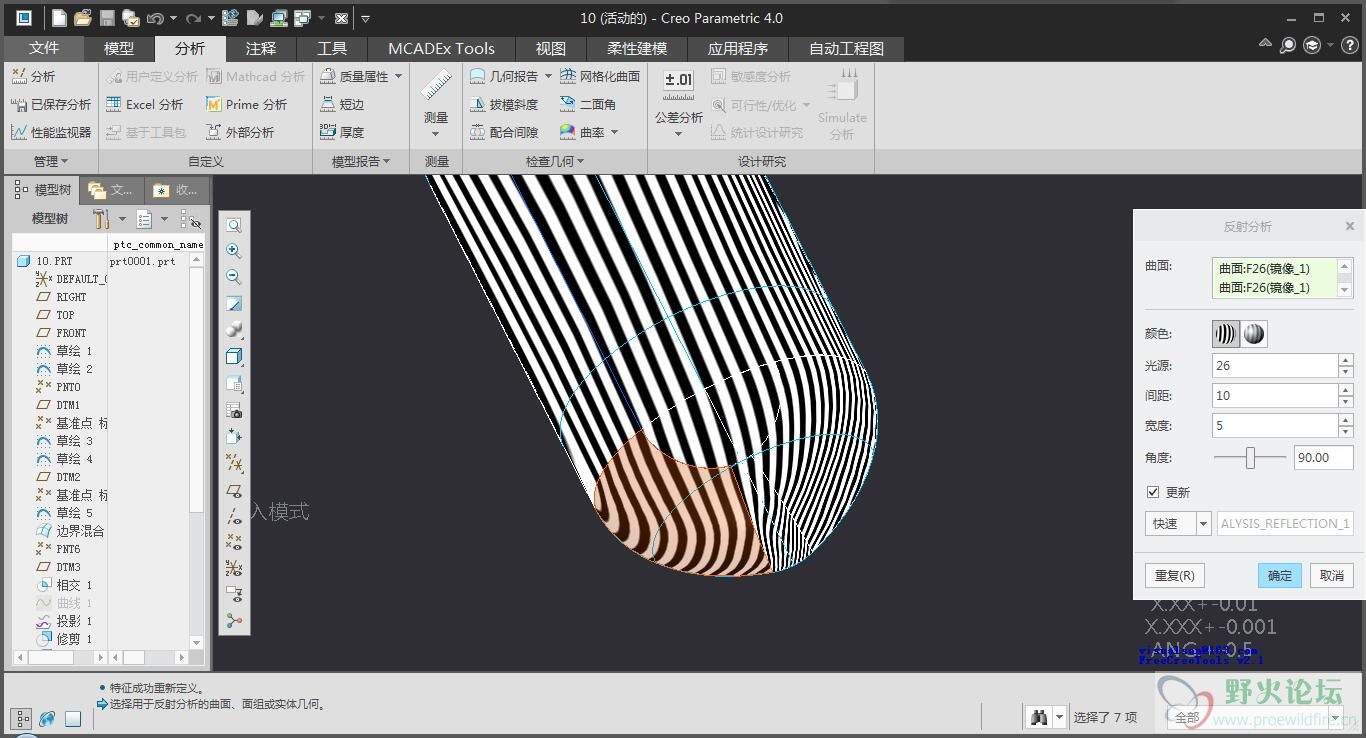Screen dimensions: 1366x738
Task: Click the Zoom In magnifier icon
Action: (234, 251)
